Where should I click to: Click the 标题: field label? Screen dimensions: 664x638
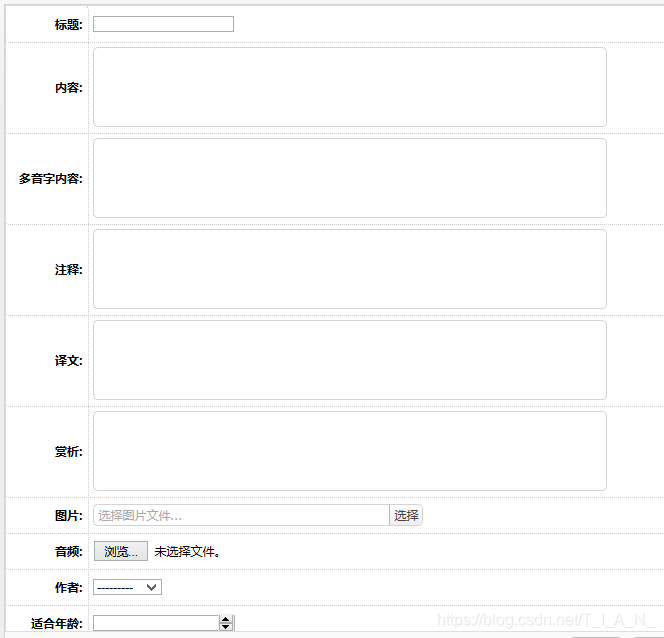coord(69,25)
